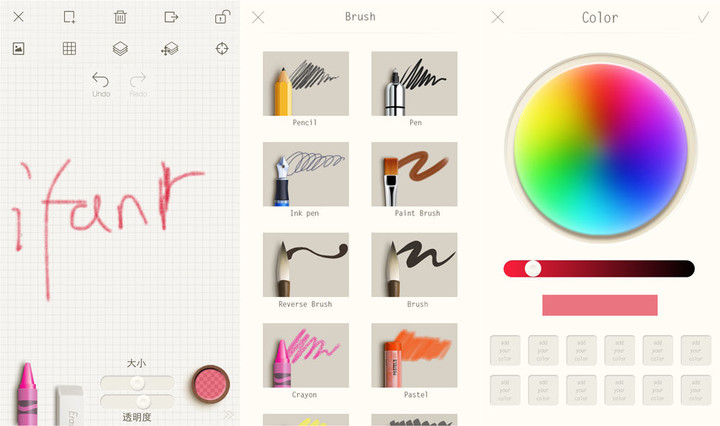Close the Brush panel
The width and height of the screenshot is (720, 426).
tap(258, 17)
